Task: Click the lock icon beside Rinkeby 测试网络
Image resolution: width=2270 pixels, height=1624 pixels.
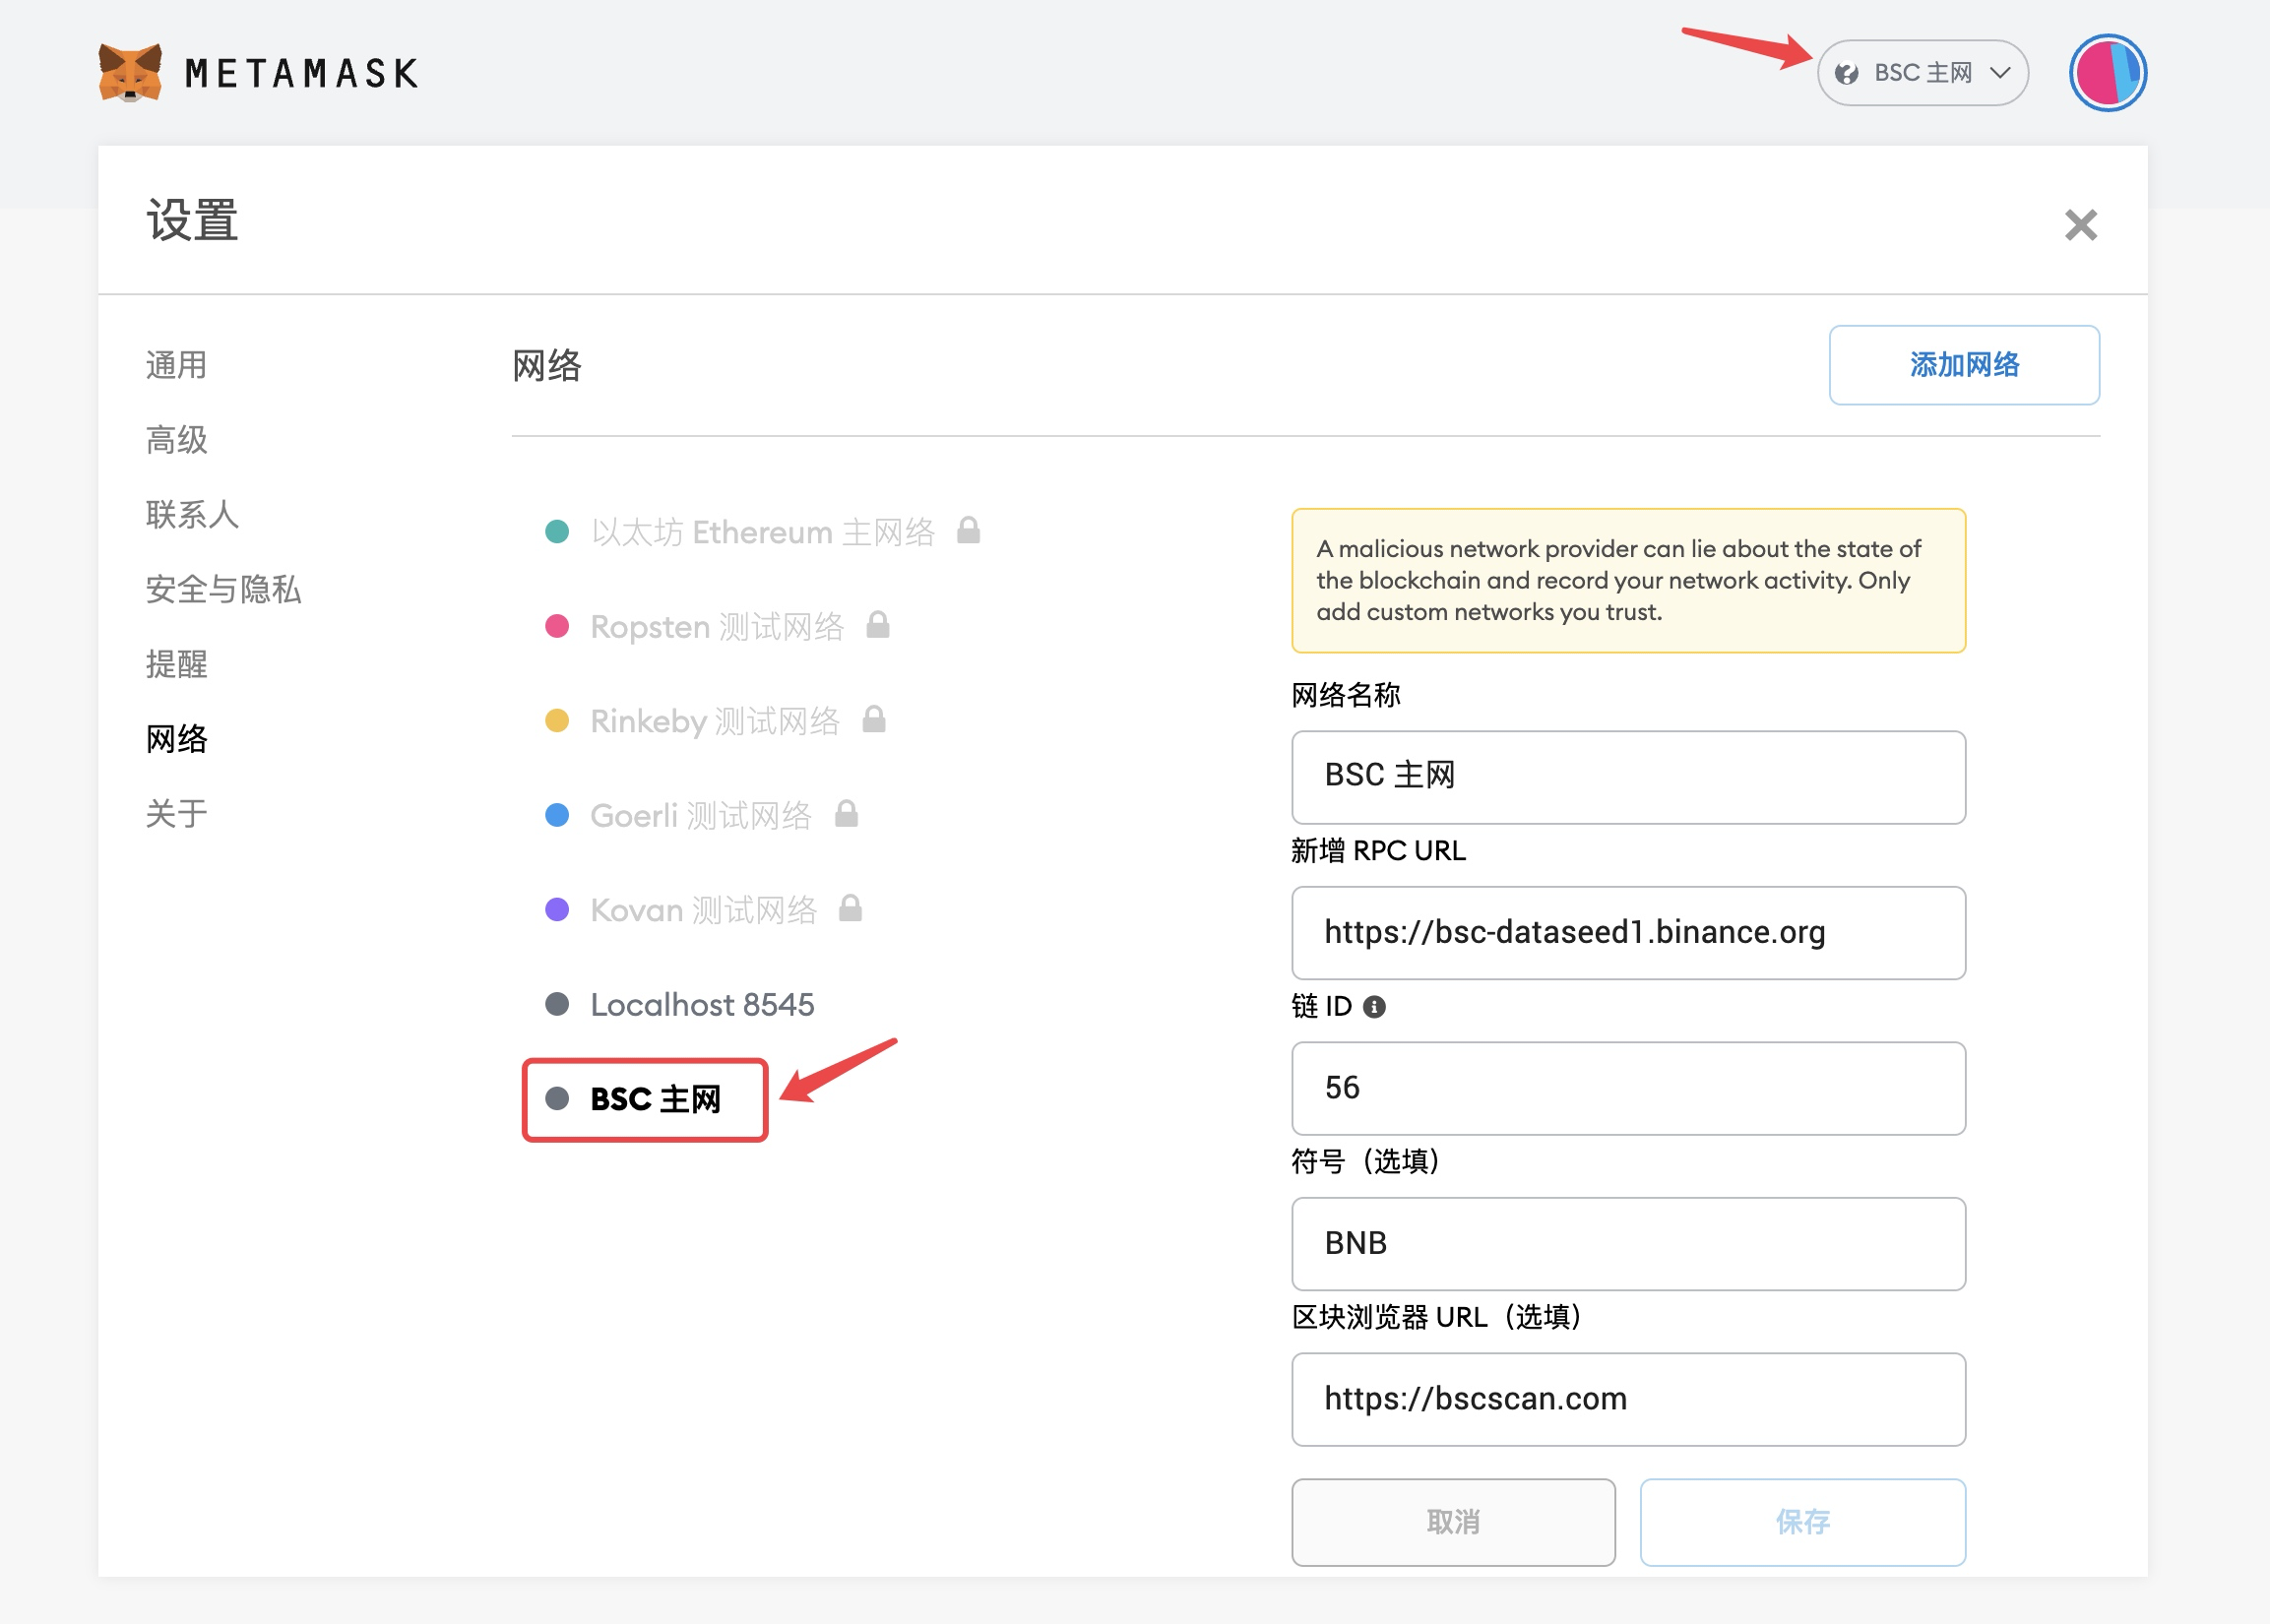Action: pyautogui.click(x=874, y=719)
